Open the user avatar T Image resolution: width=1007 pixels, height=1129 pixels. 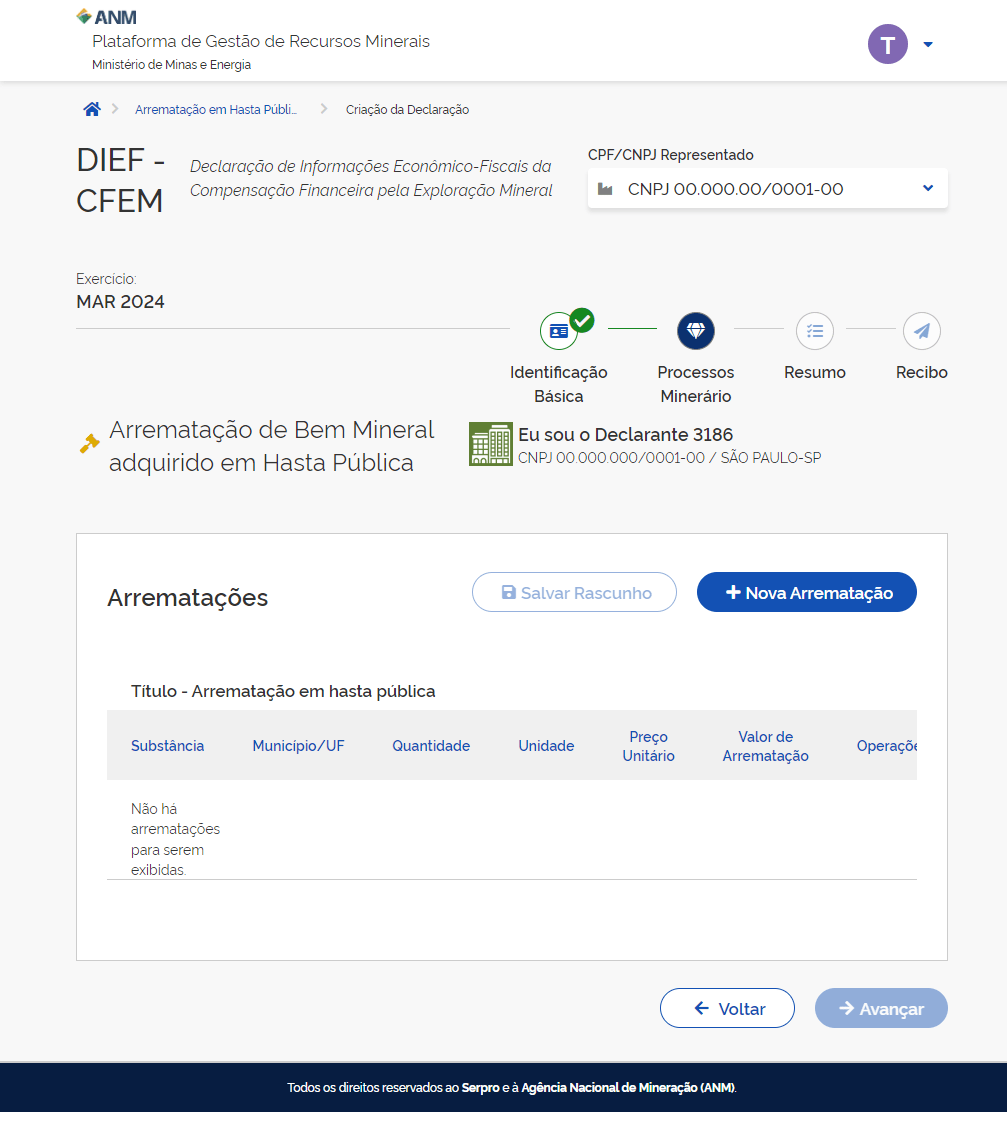[887, 44]
